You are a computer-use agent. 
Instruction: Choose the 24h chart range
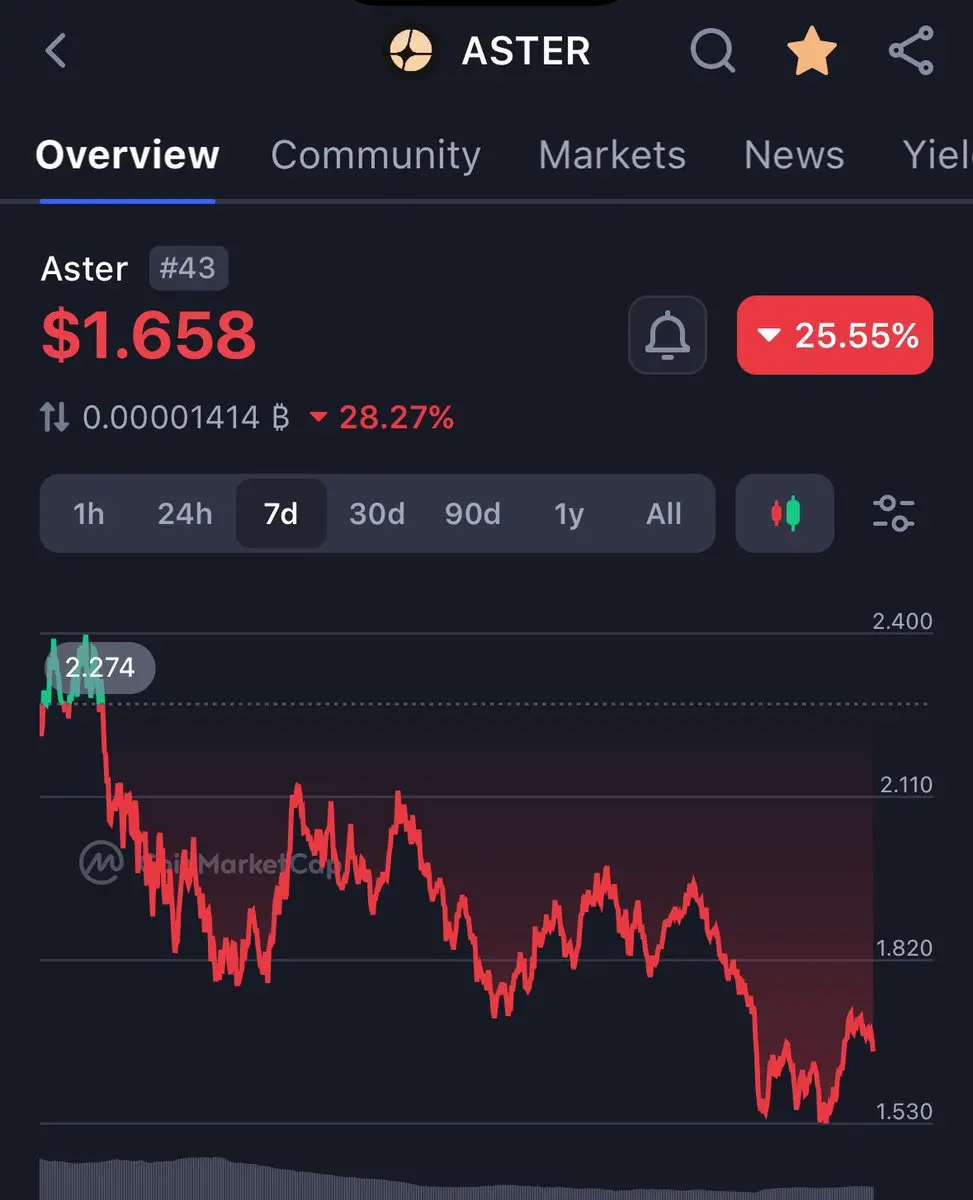tap(185, 514)
